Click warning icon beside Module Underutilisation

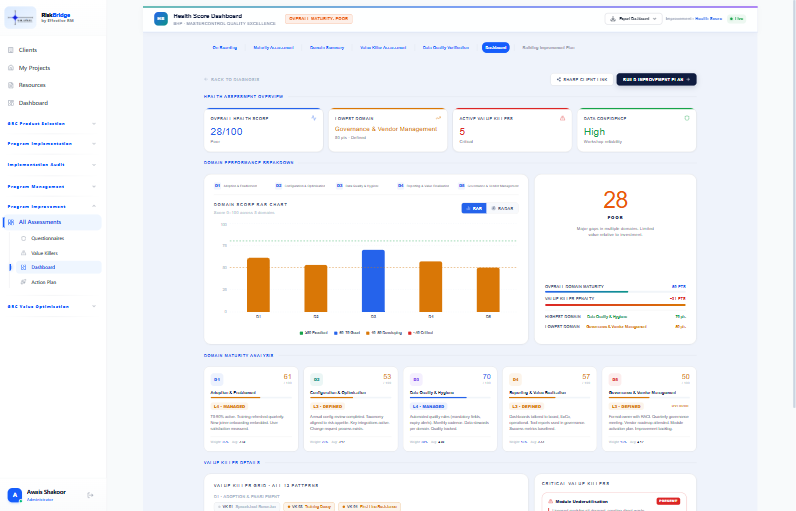[550, 501]
